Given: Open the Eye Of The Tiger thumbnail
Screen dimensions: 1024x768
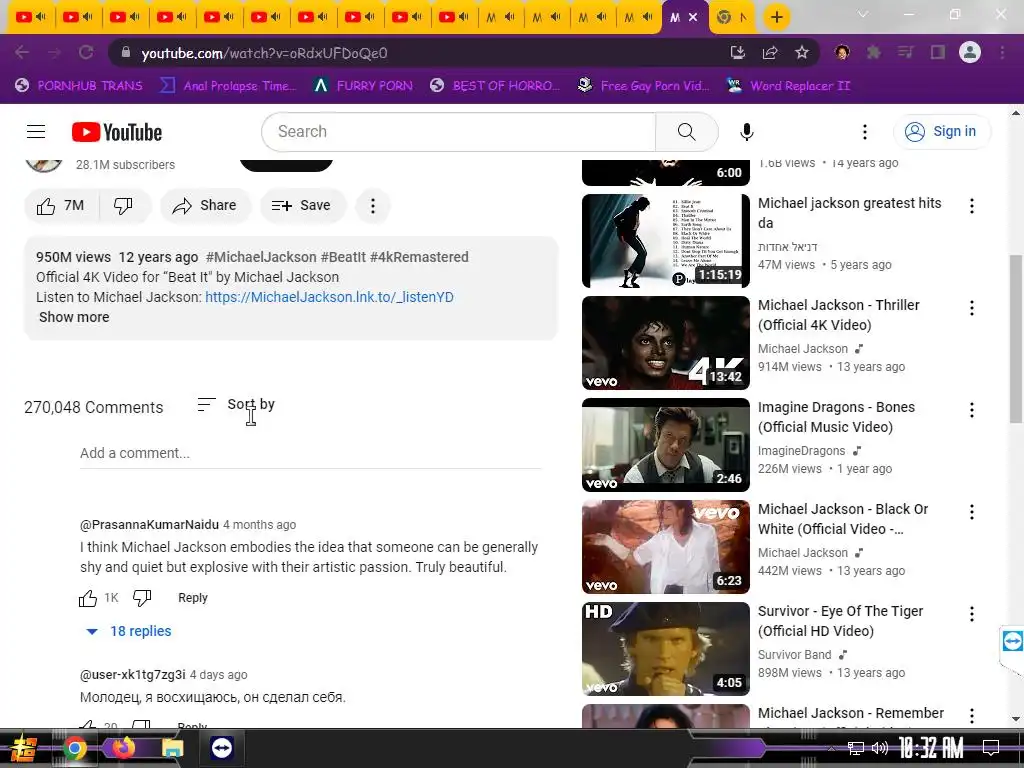Looking at the screenshot, I should pyautogui.click(x=665, y=648).
